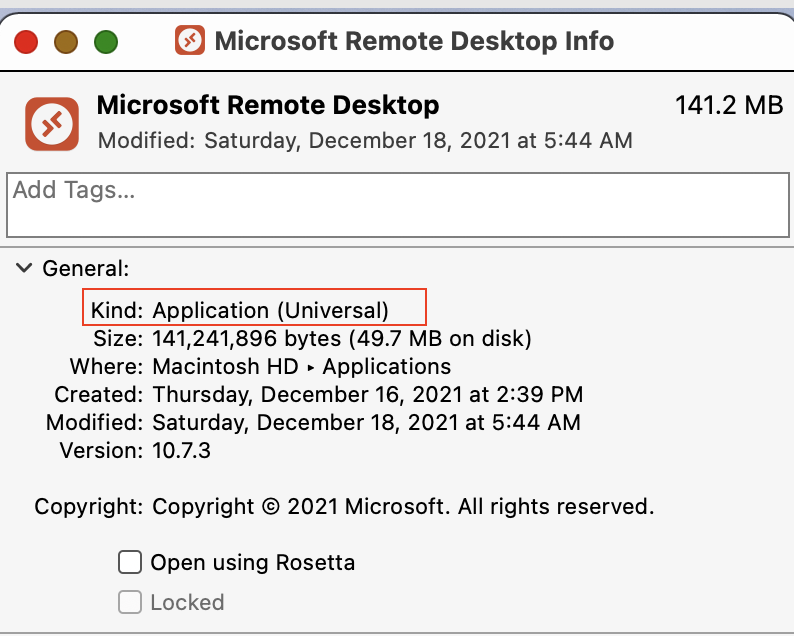Select the Copyright © 2021 Microsoft text
This screenshot has height=636, width=794.
(403, 506)
